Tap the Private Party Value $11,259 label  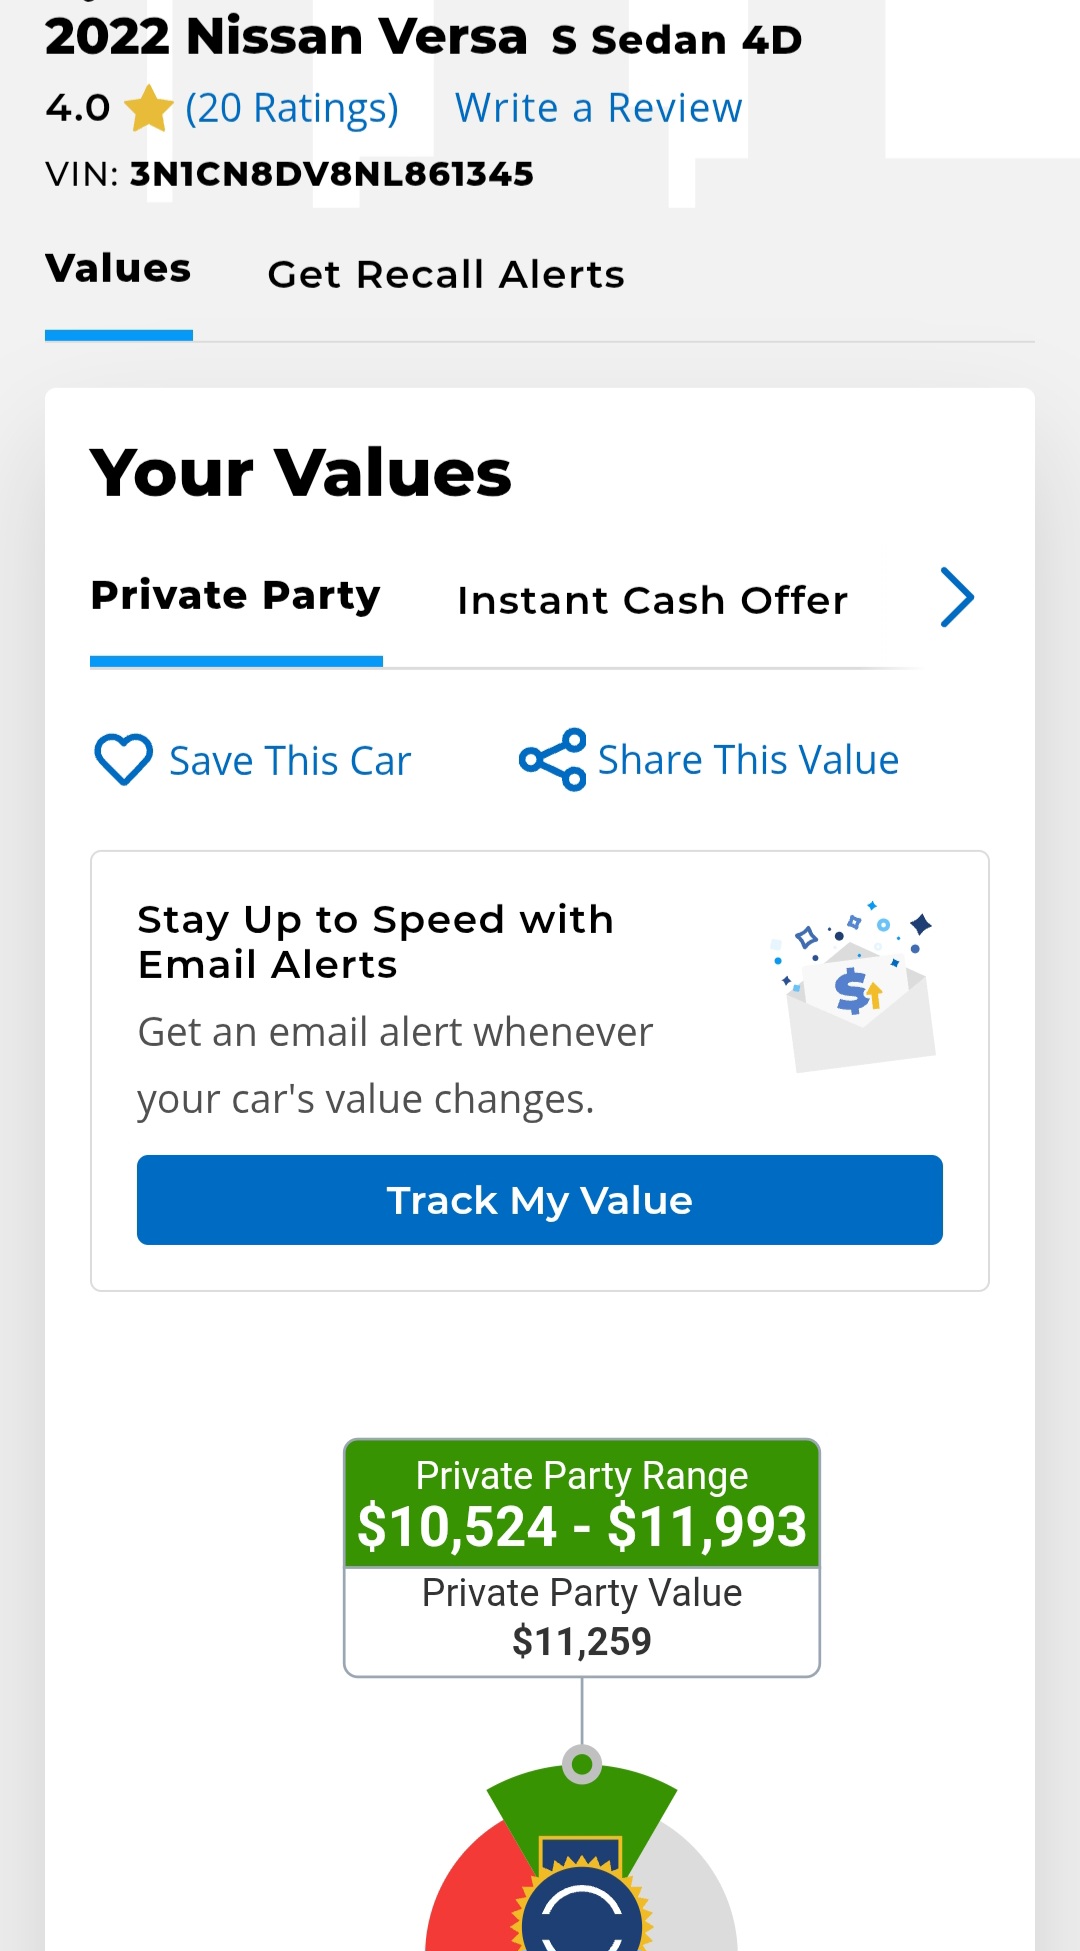tap(582, 1617)
